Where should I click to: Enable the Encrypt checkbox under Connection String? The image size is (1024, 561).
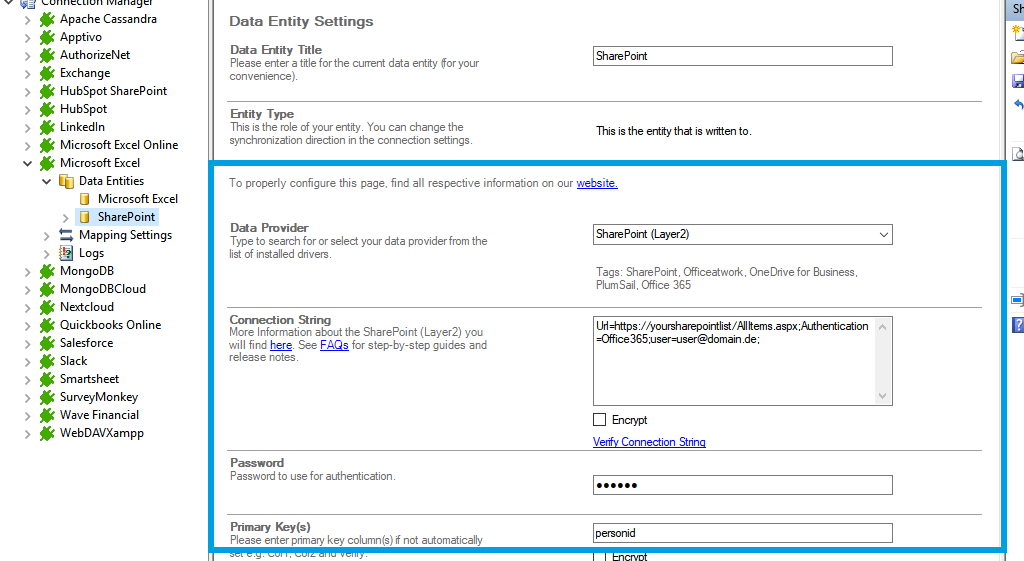pos(600,420)
